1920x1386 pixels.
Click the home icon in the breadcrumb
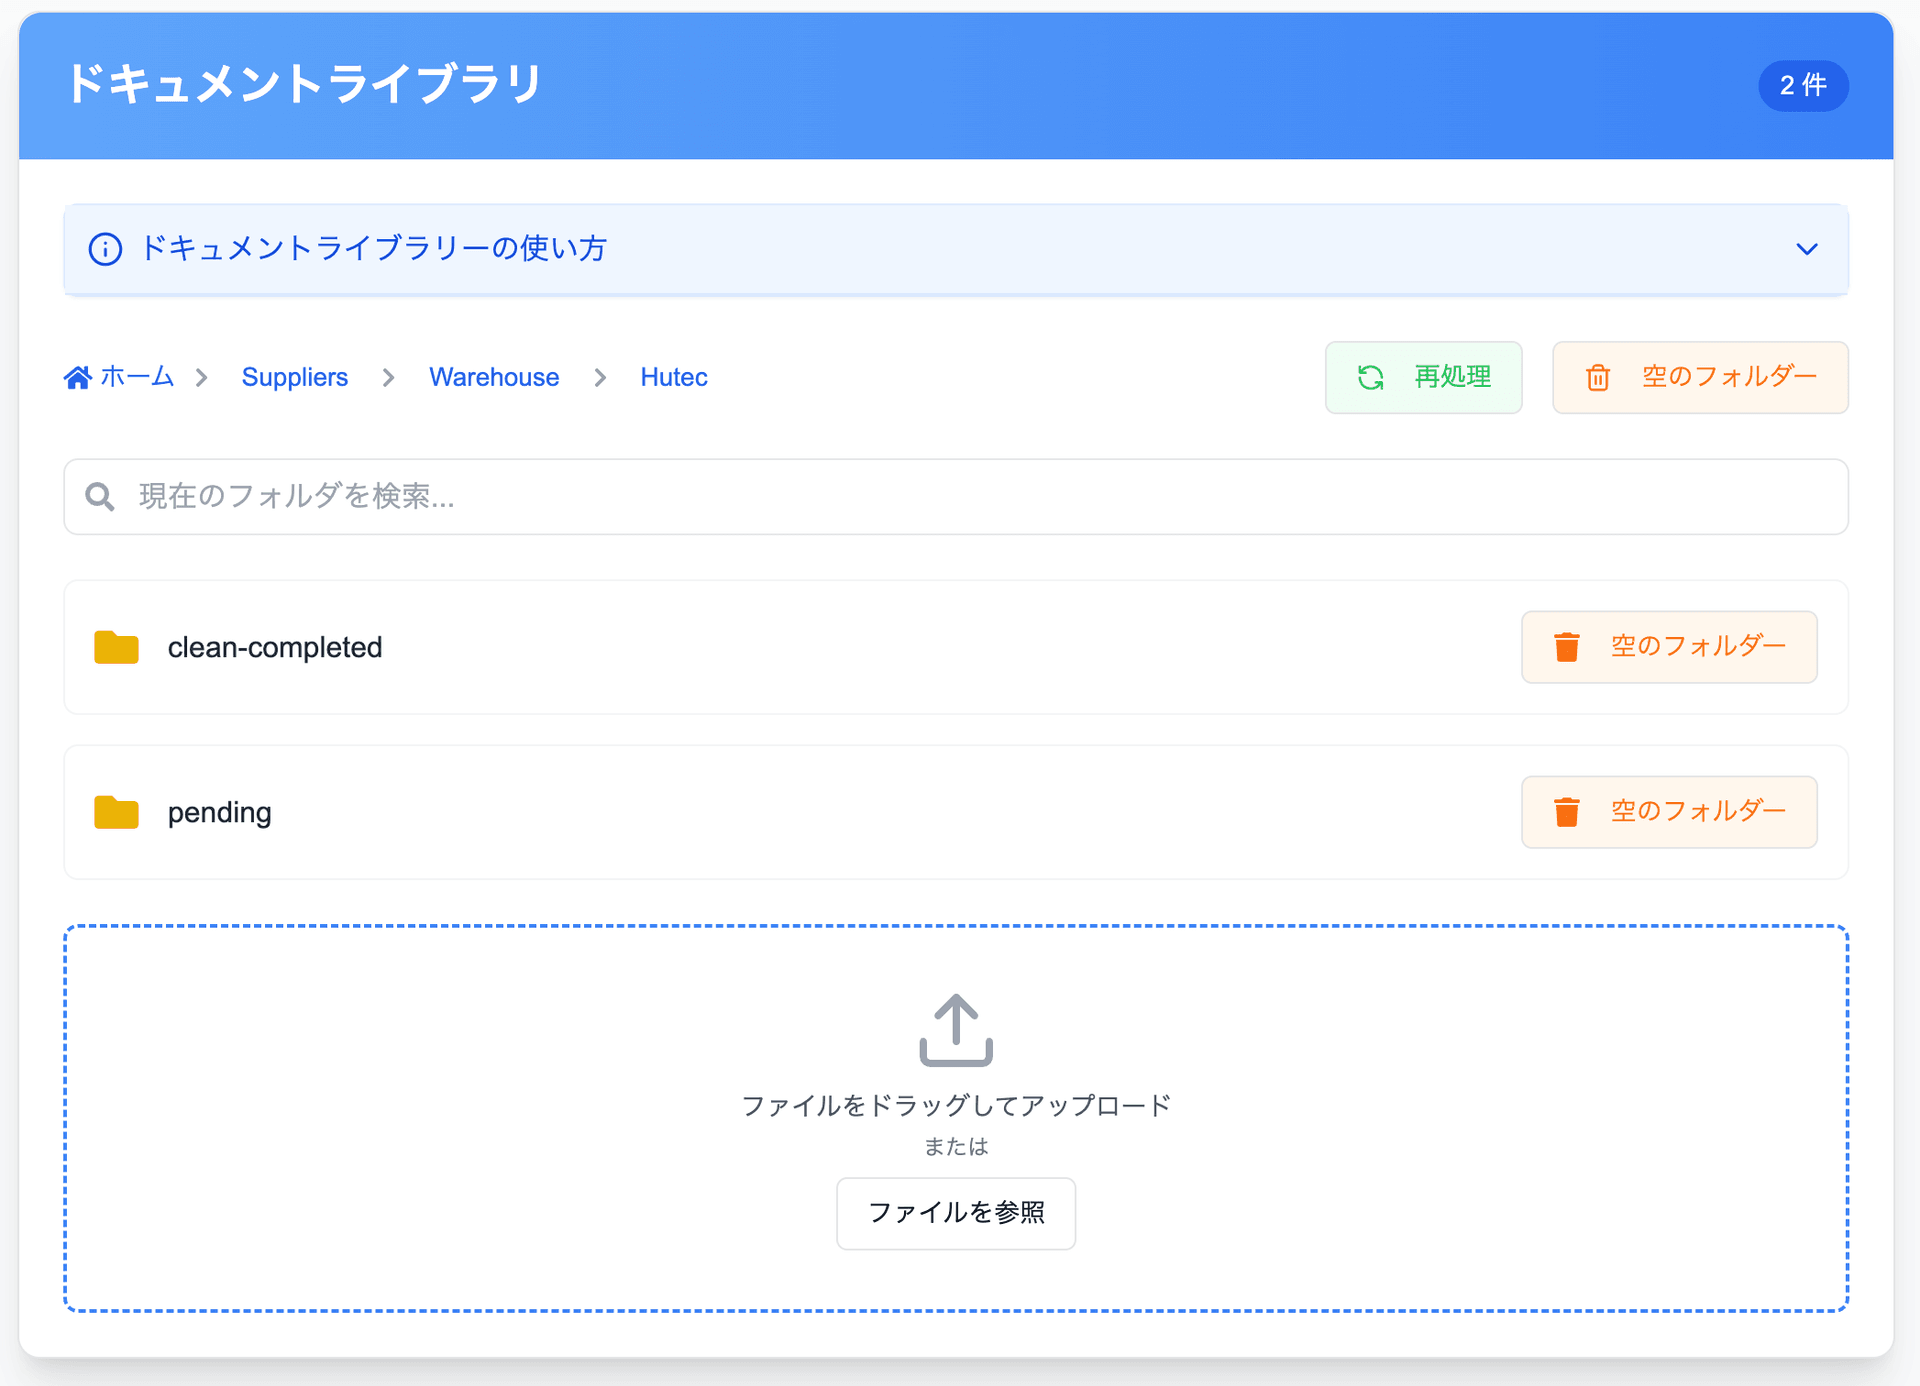pyautogui.click(x=78, y=377)
